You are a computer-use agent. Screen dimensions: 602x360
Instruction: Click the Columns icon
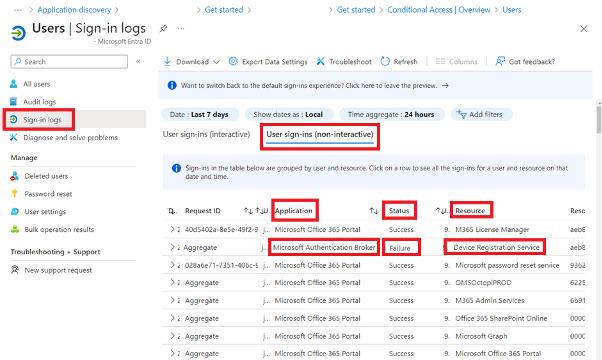[x=440, y=61]
